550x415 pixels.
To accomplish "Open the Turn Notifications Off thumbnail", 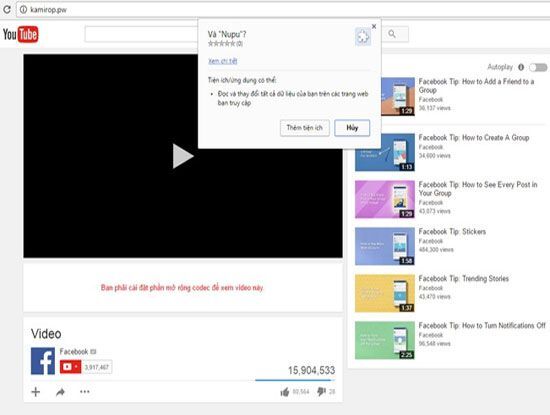I will tap(385, 340).
